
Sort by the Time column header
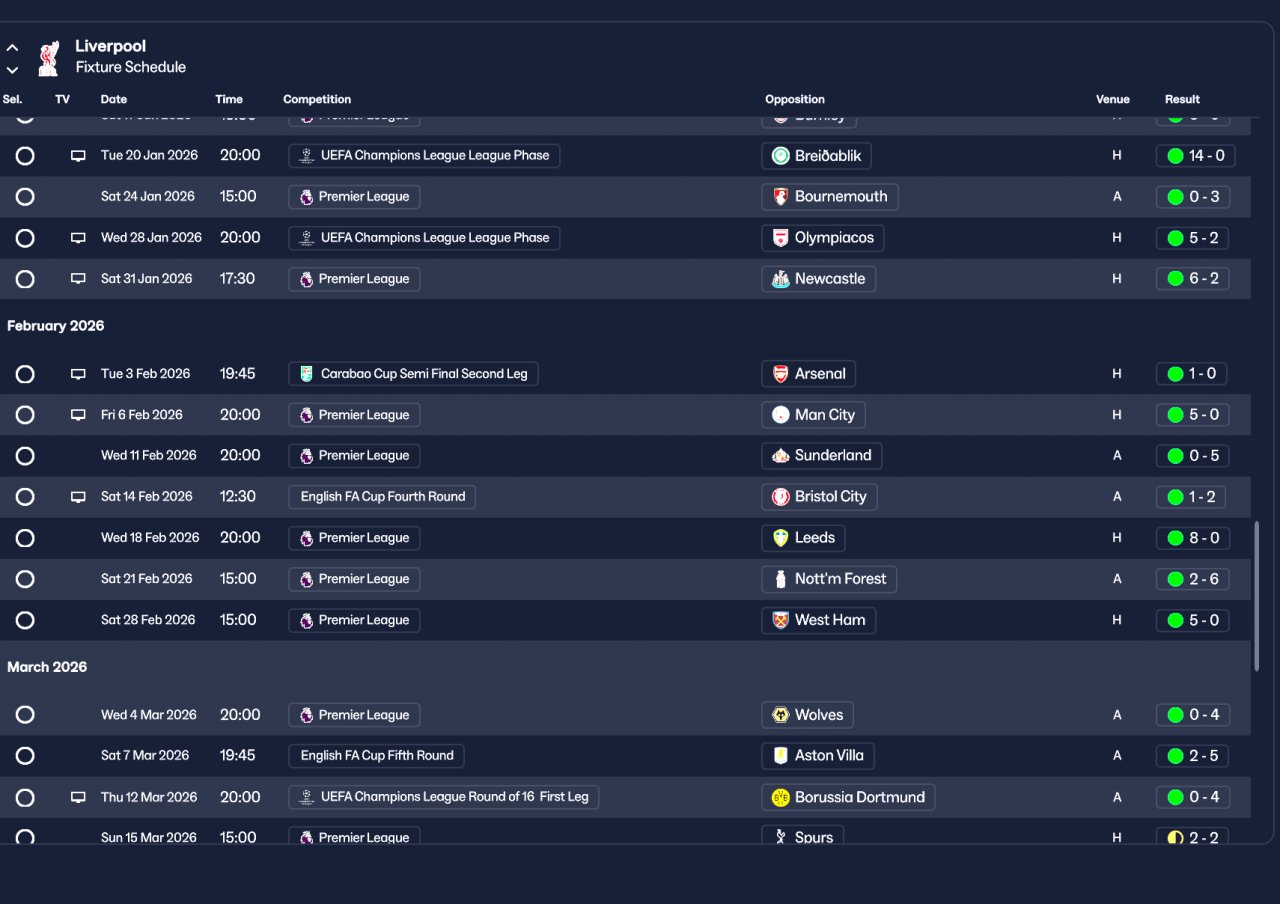coord(229,99)
